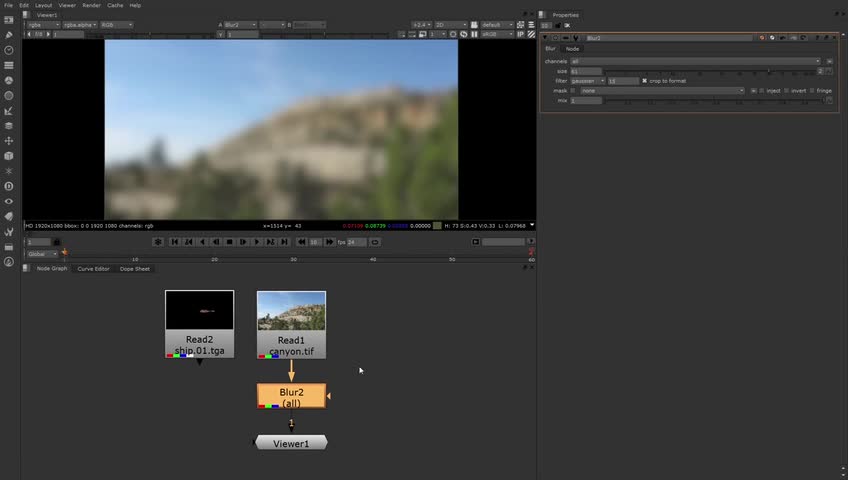Select the Read2 ship.01.tga node
This screenshot has width=848, height=480.
point(200,324)
